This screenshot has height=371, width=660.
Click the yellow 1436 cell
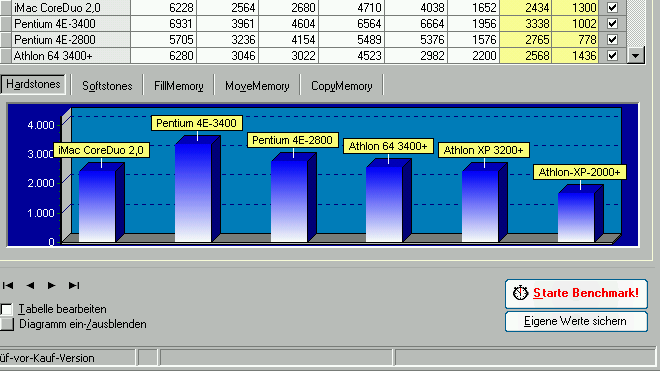[x=575, y=56]
